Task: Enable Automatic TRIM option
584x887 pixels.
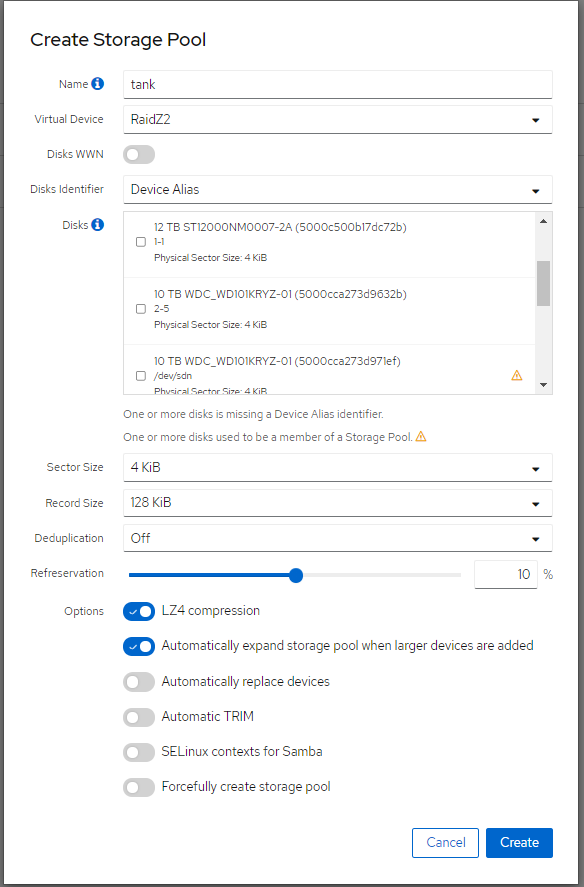Action: (x=139, y=717)
